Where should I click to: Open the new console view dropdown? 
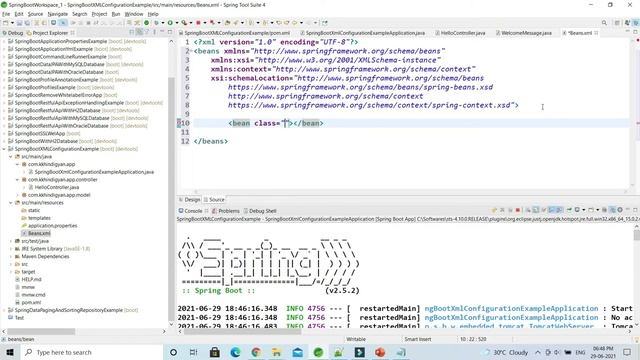click(598, 210)
